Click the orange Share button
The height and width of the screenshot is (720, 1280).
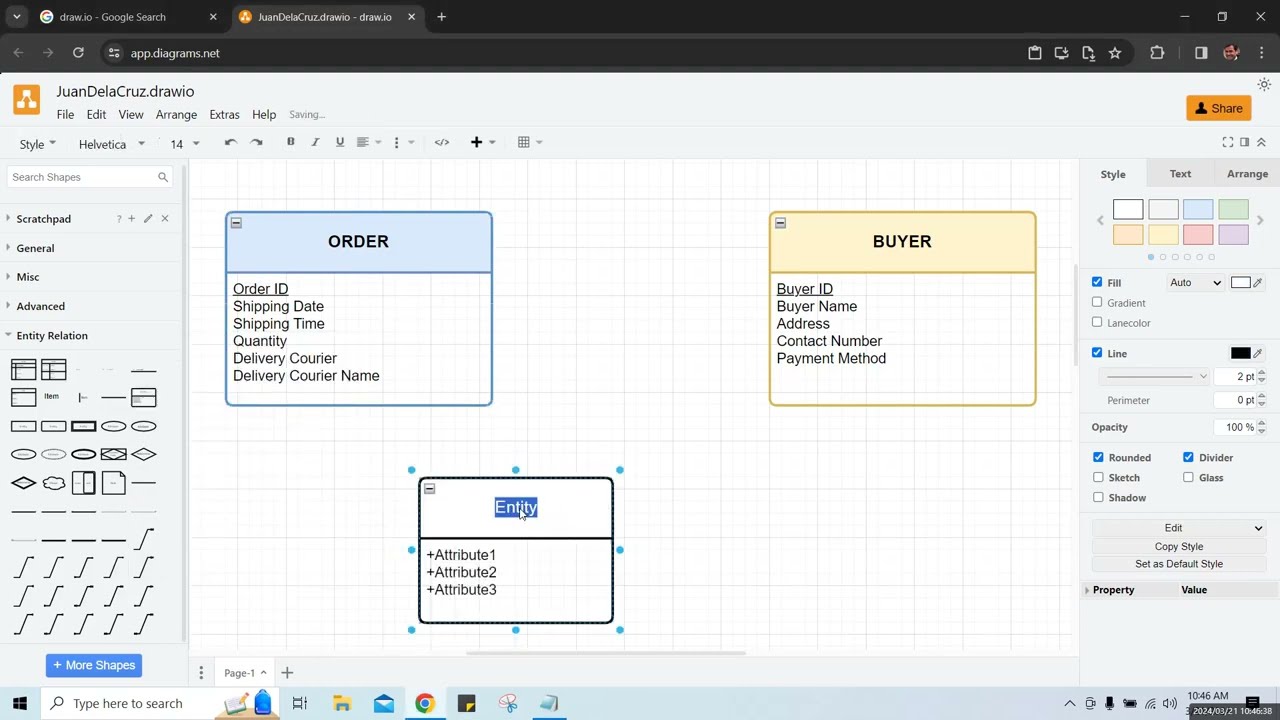pyautogui.click(x=1219, y=108)
